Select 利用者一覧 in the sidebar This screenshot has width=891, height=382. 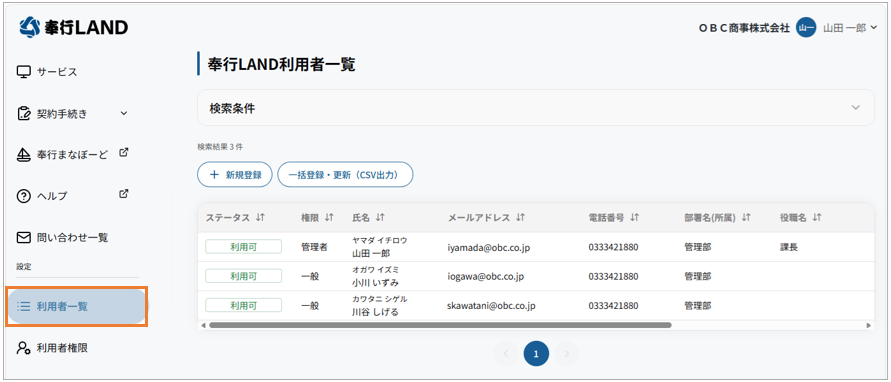click(x=77, y=307)
